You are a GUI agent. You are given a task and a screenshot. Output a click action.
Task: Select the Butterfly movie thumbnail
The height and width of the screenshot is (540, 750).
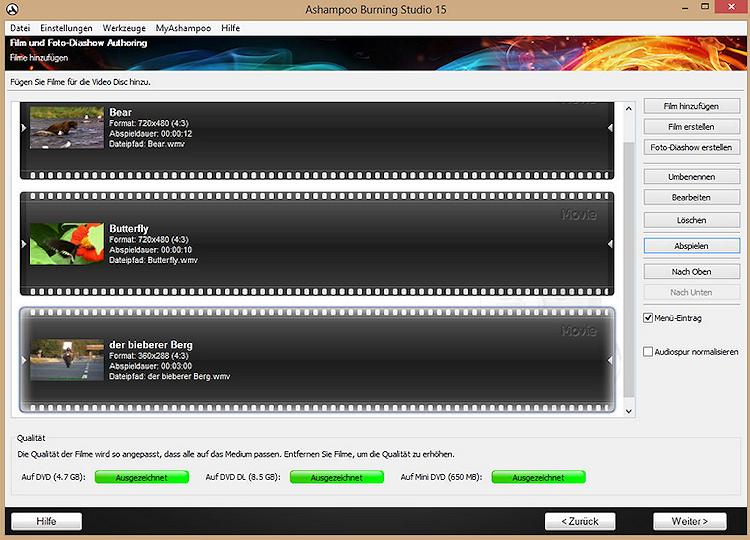pos(66,244)
